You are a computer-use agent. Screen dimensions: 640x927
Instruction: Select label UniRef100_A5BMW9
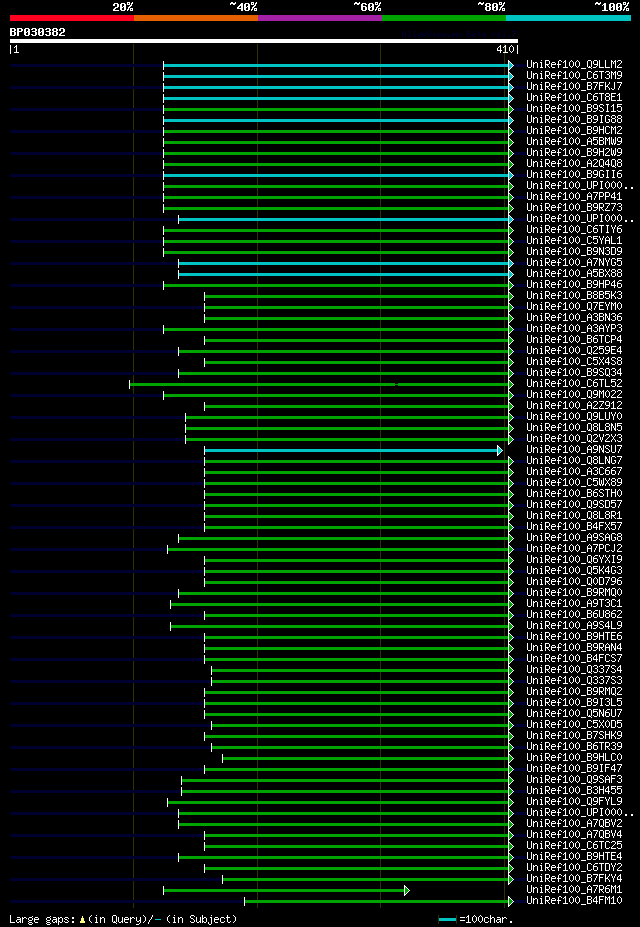click(574, 141)
